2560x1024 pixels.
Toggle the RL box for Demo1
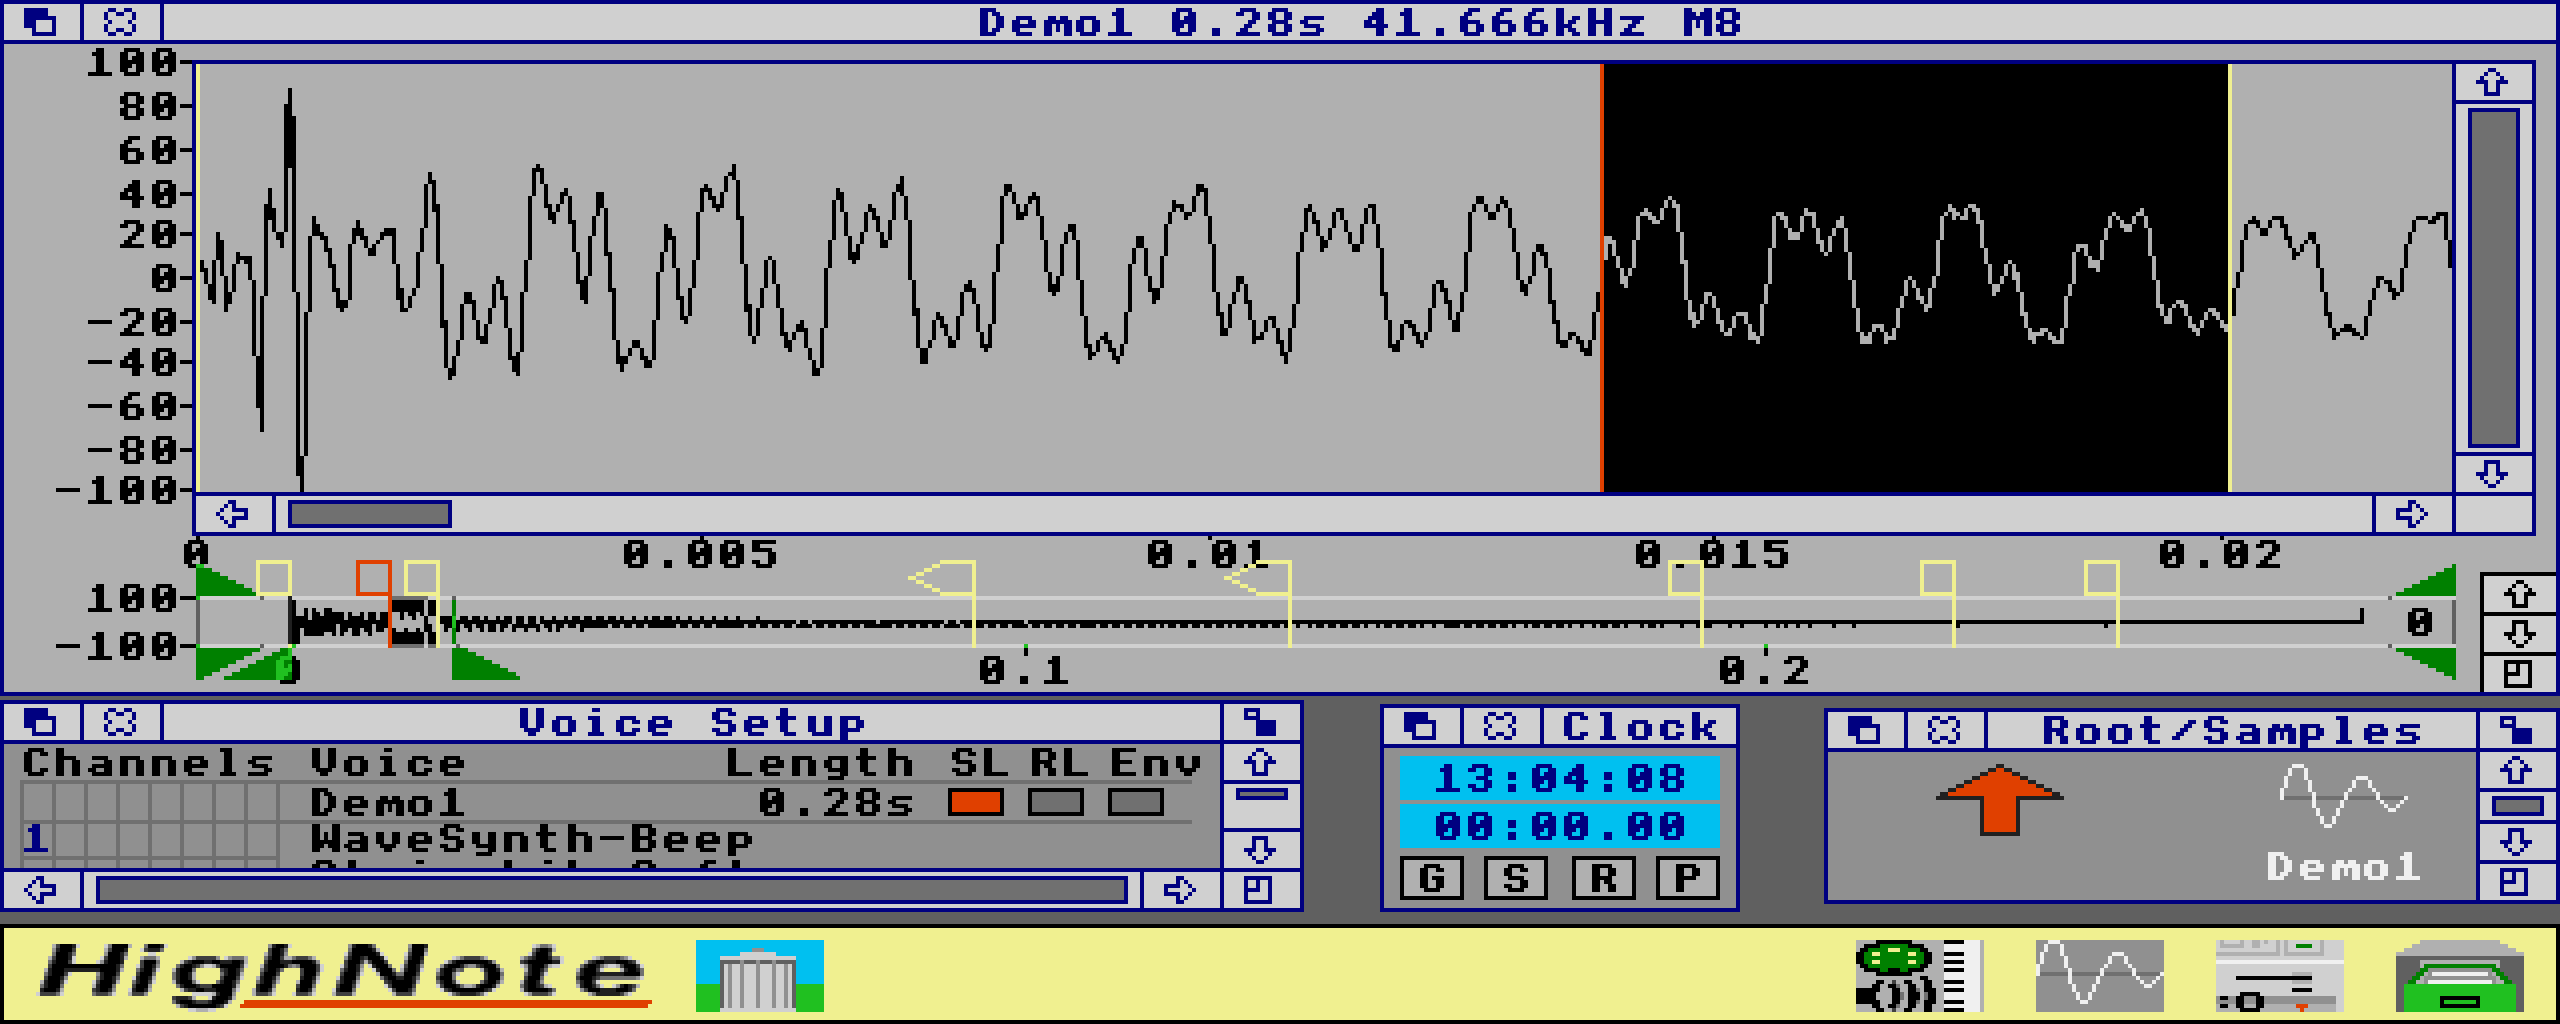point(1055,802)
